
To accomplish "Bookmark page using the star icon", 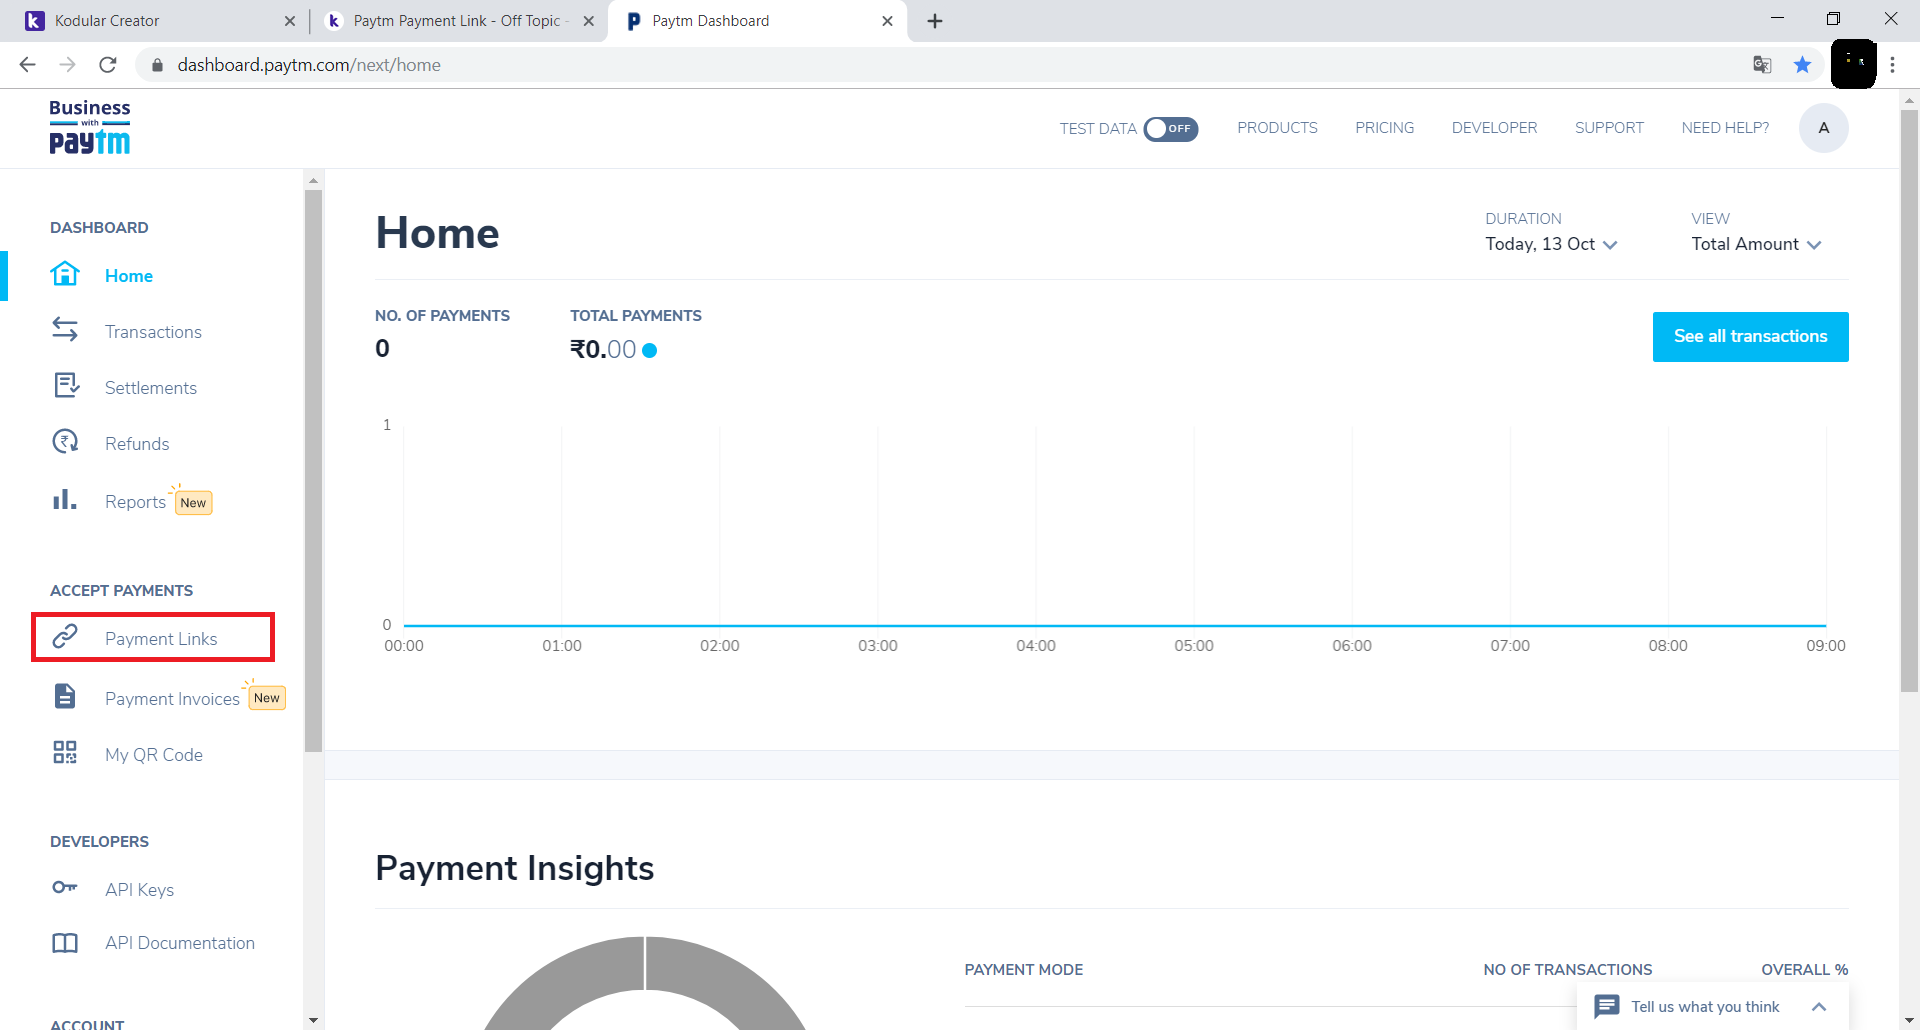I will click(1802, 65).
